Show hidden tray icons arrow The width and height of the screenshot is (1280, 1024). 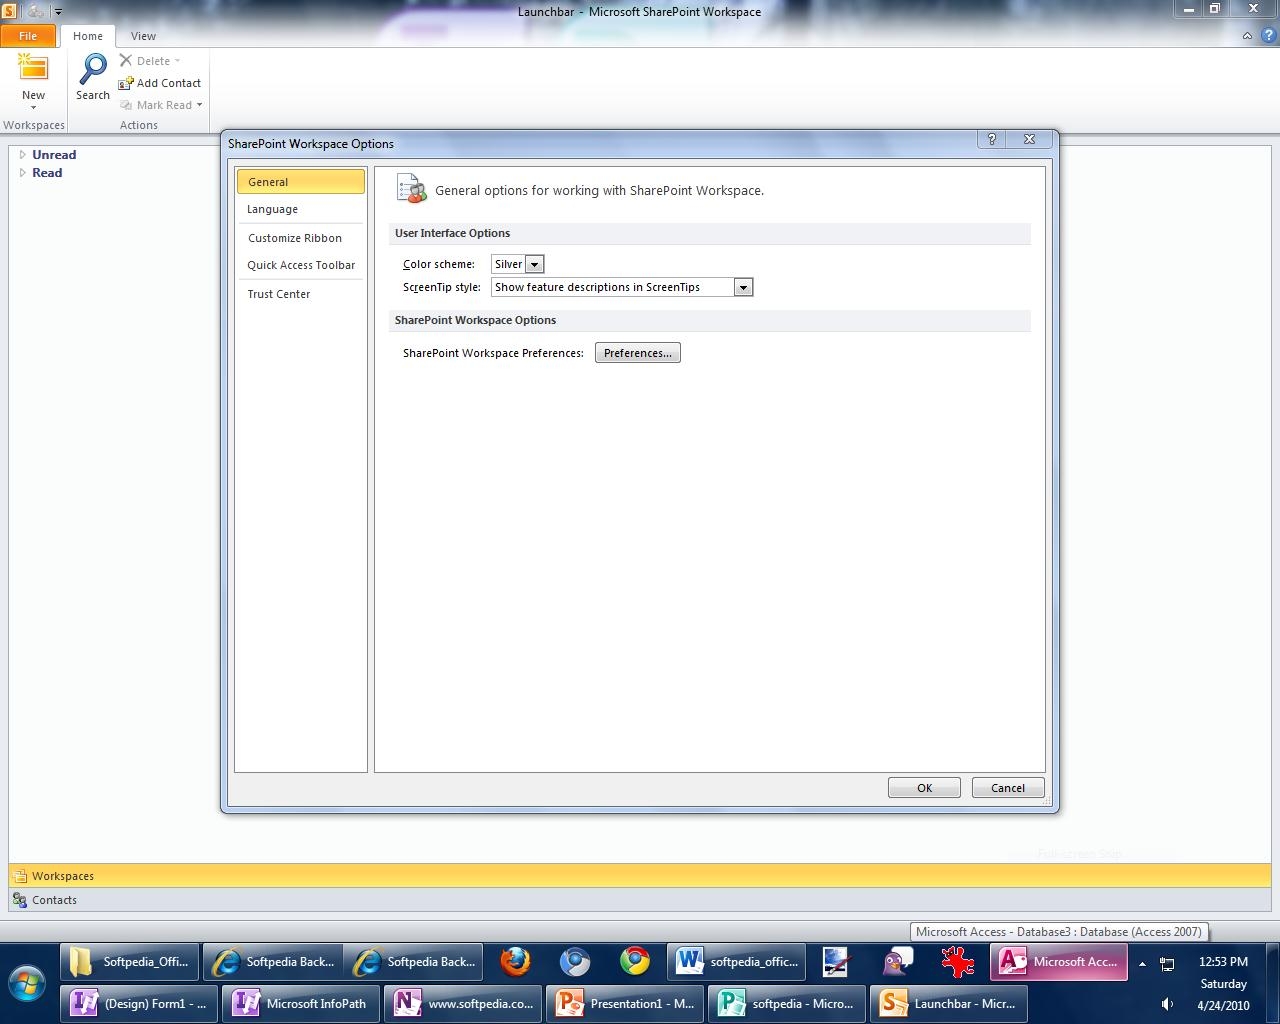[1142, 964]
